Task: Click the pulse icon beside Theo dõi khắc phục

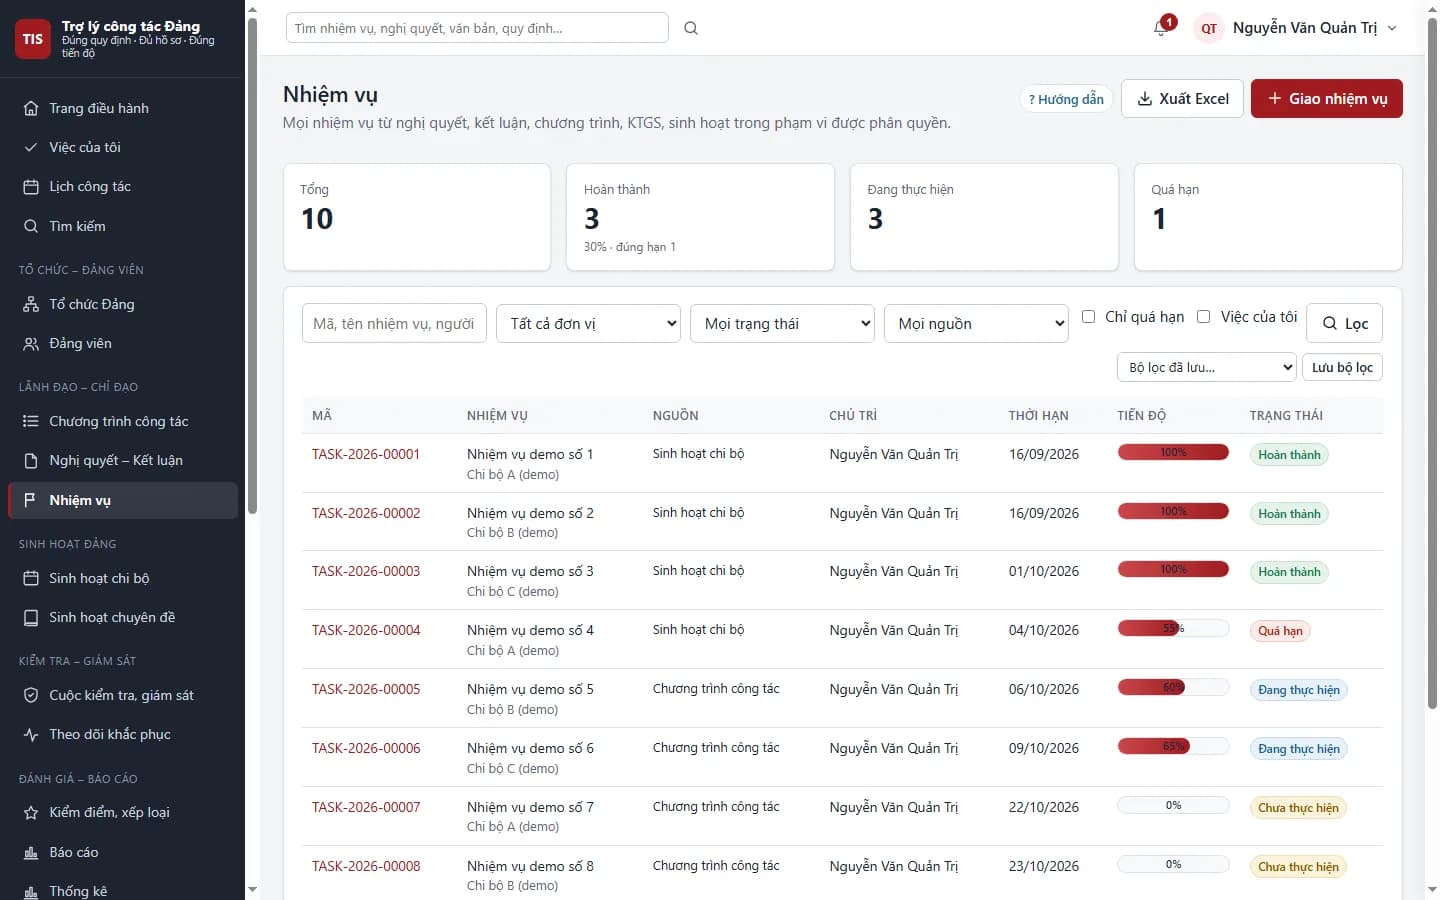Action: 31,734
